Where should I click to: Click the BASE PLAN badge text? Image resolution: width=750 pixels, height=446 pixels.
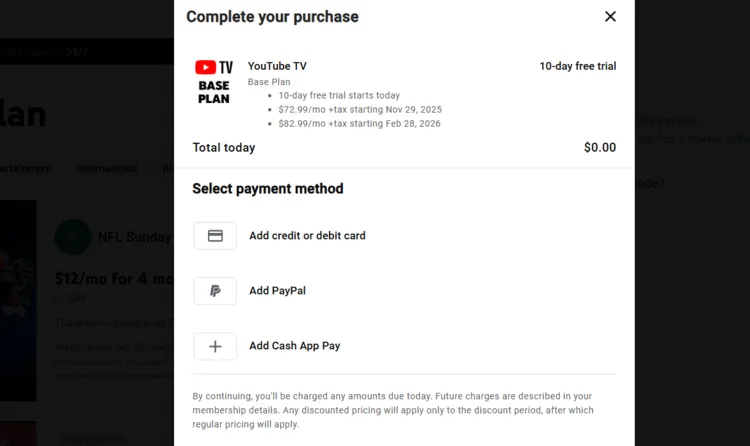tap(214, 92)
